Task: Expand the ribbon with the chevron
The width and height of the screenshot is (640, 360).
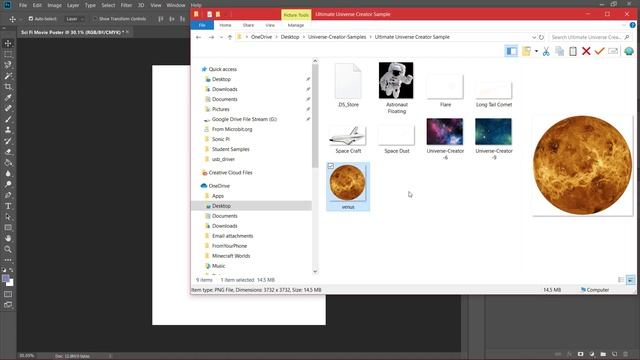Action: pos(624,25)
